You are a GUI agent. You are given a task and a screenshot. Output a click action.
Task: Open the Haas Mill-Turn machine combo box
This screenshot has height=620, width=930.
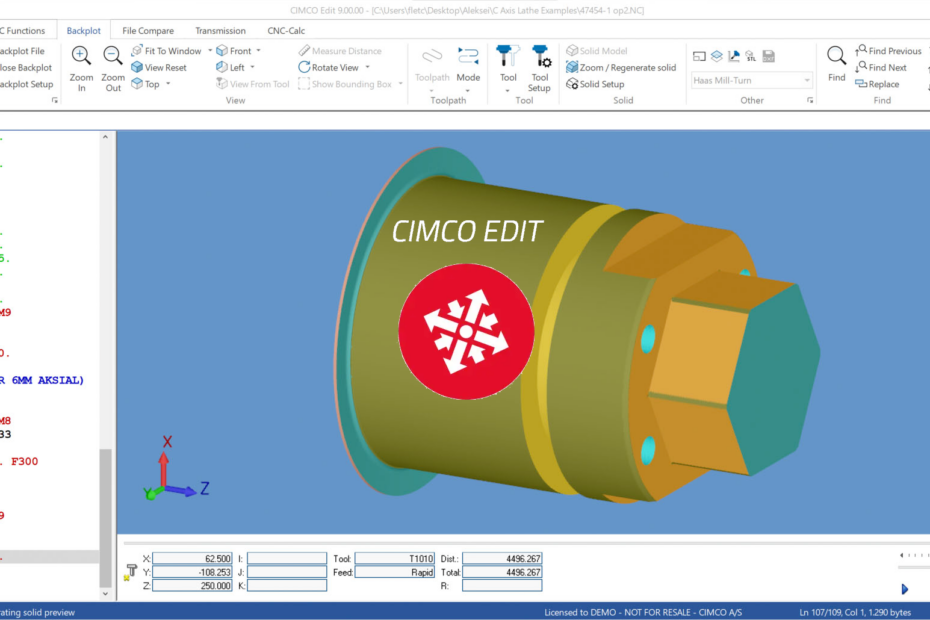click(x=751, y=80)
